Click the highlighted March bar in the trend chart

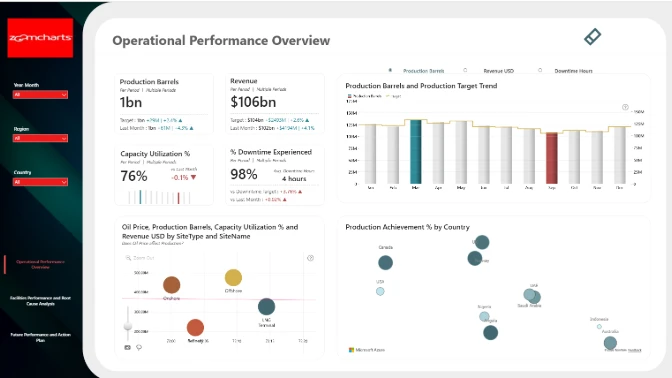pyautogui.click(x=415, y=152)
